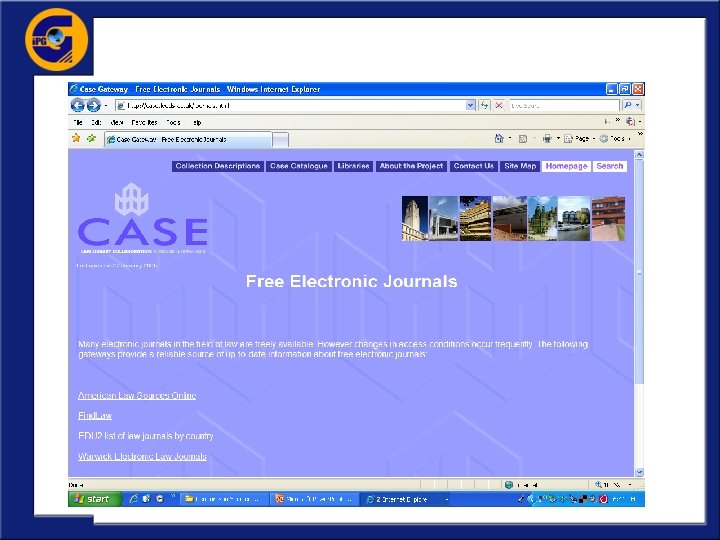720x540 pixels.
Task: Click the red brick building photo
Action: point(608,219)
